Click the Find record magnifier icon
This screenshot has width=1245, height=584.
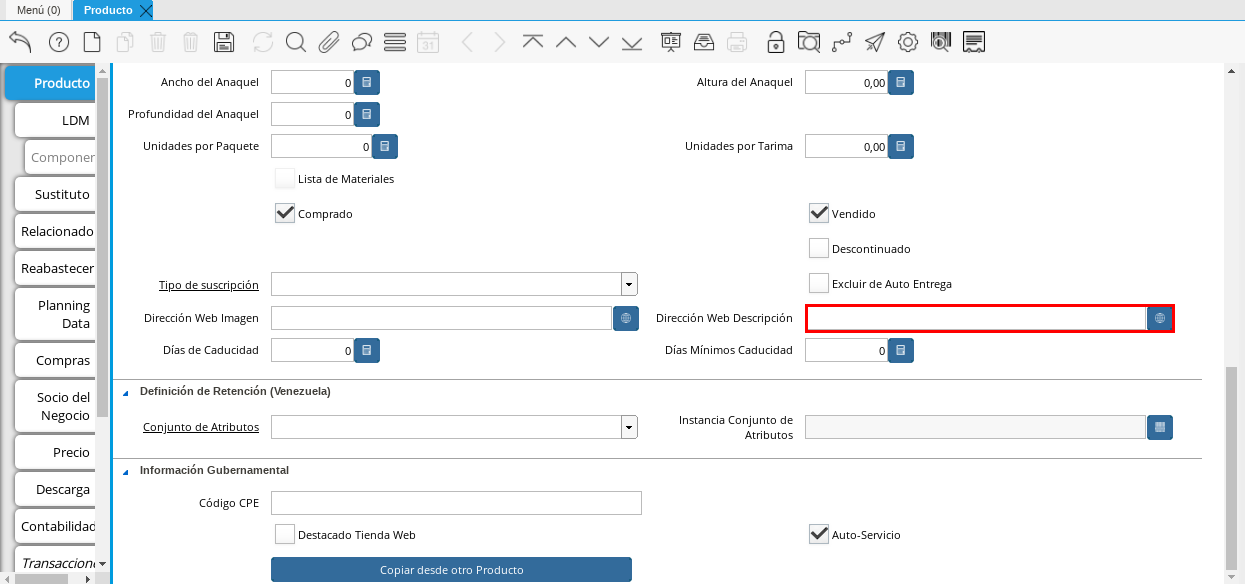(x=295, y=42)
